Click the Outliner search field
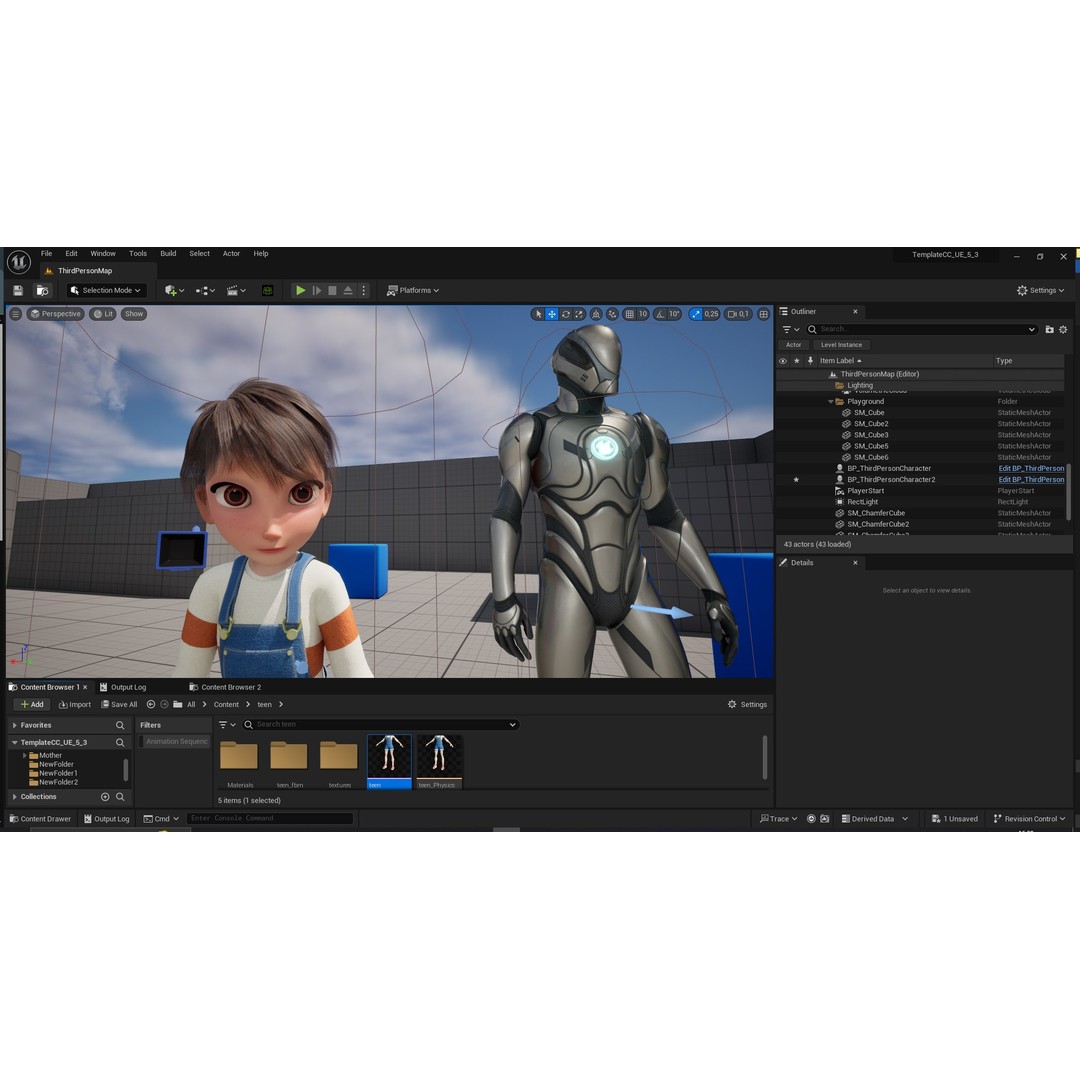 click(922, 329)
